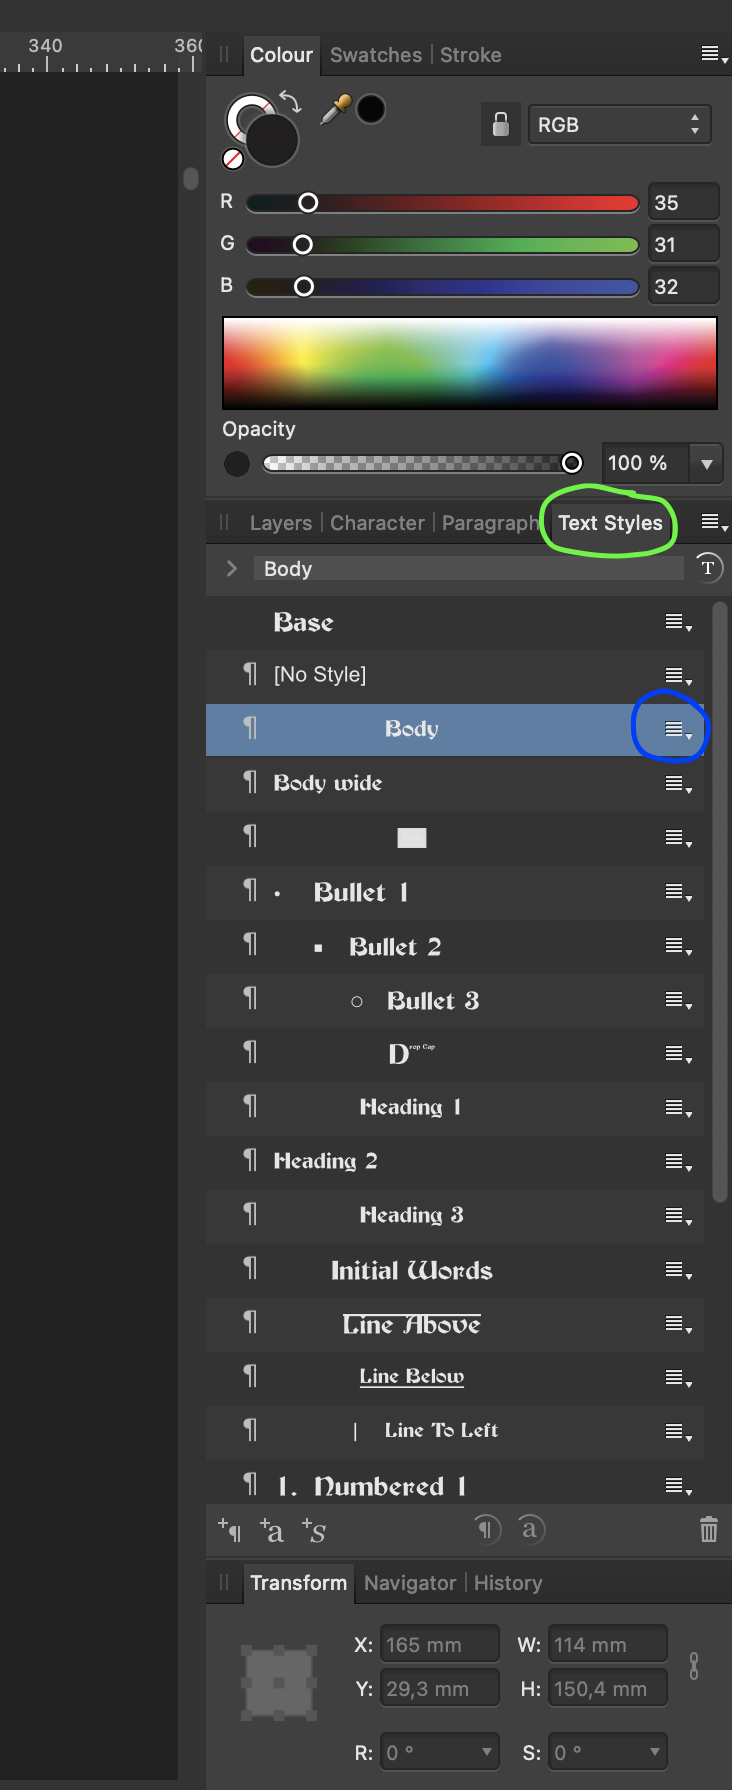Click the X position input field
This screenshot has width=732, height=1790.
click(x=440, y=1645)
